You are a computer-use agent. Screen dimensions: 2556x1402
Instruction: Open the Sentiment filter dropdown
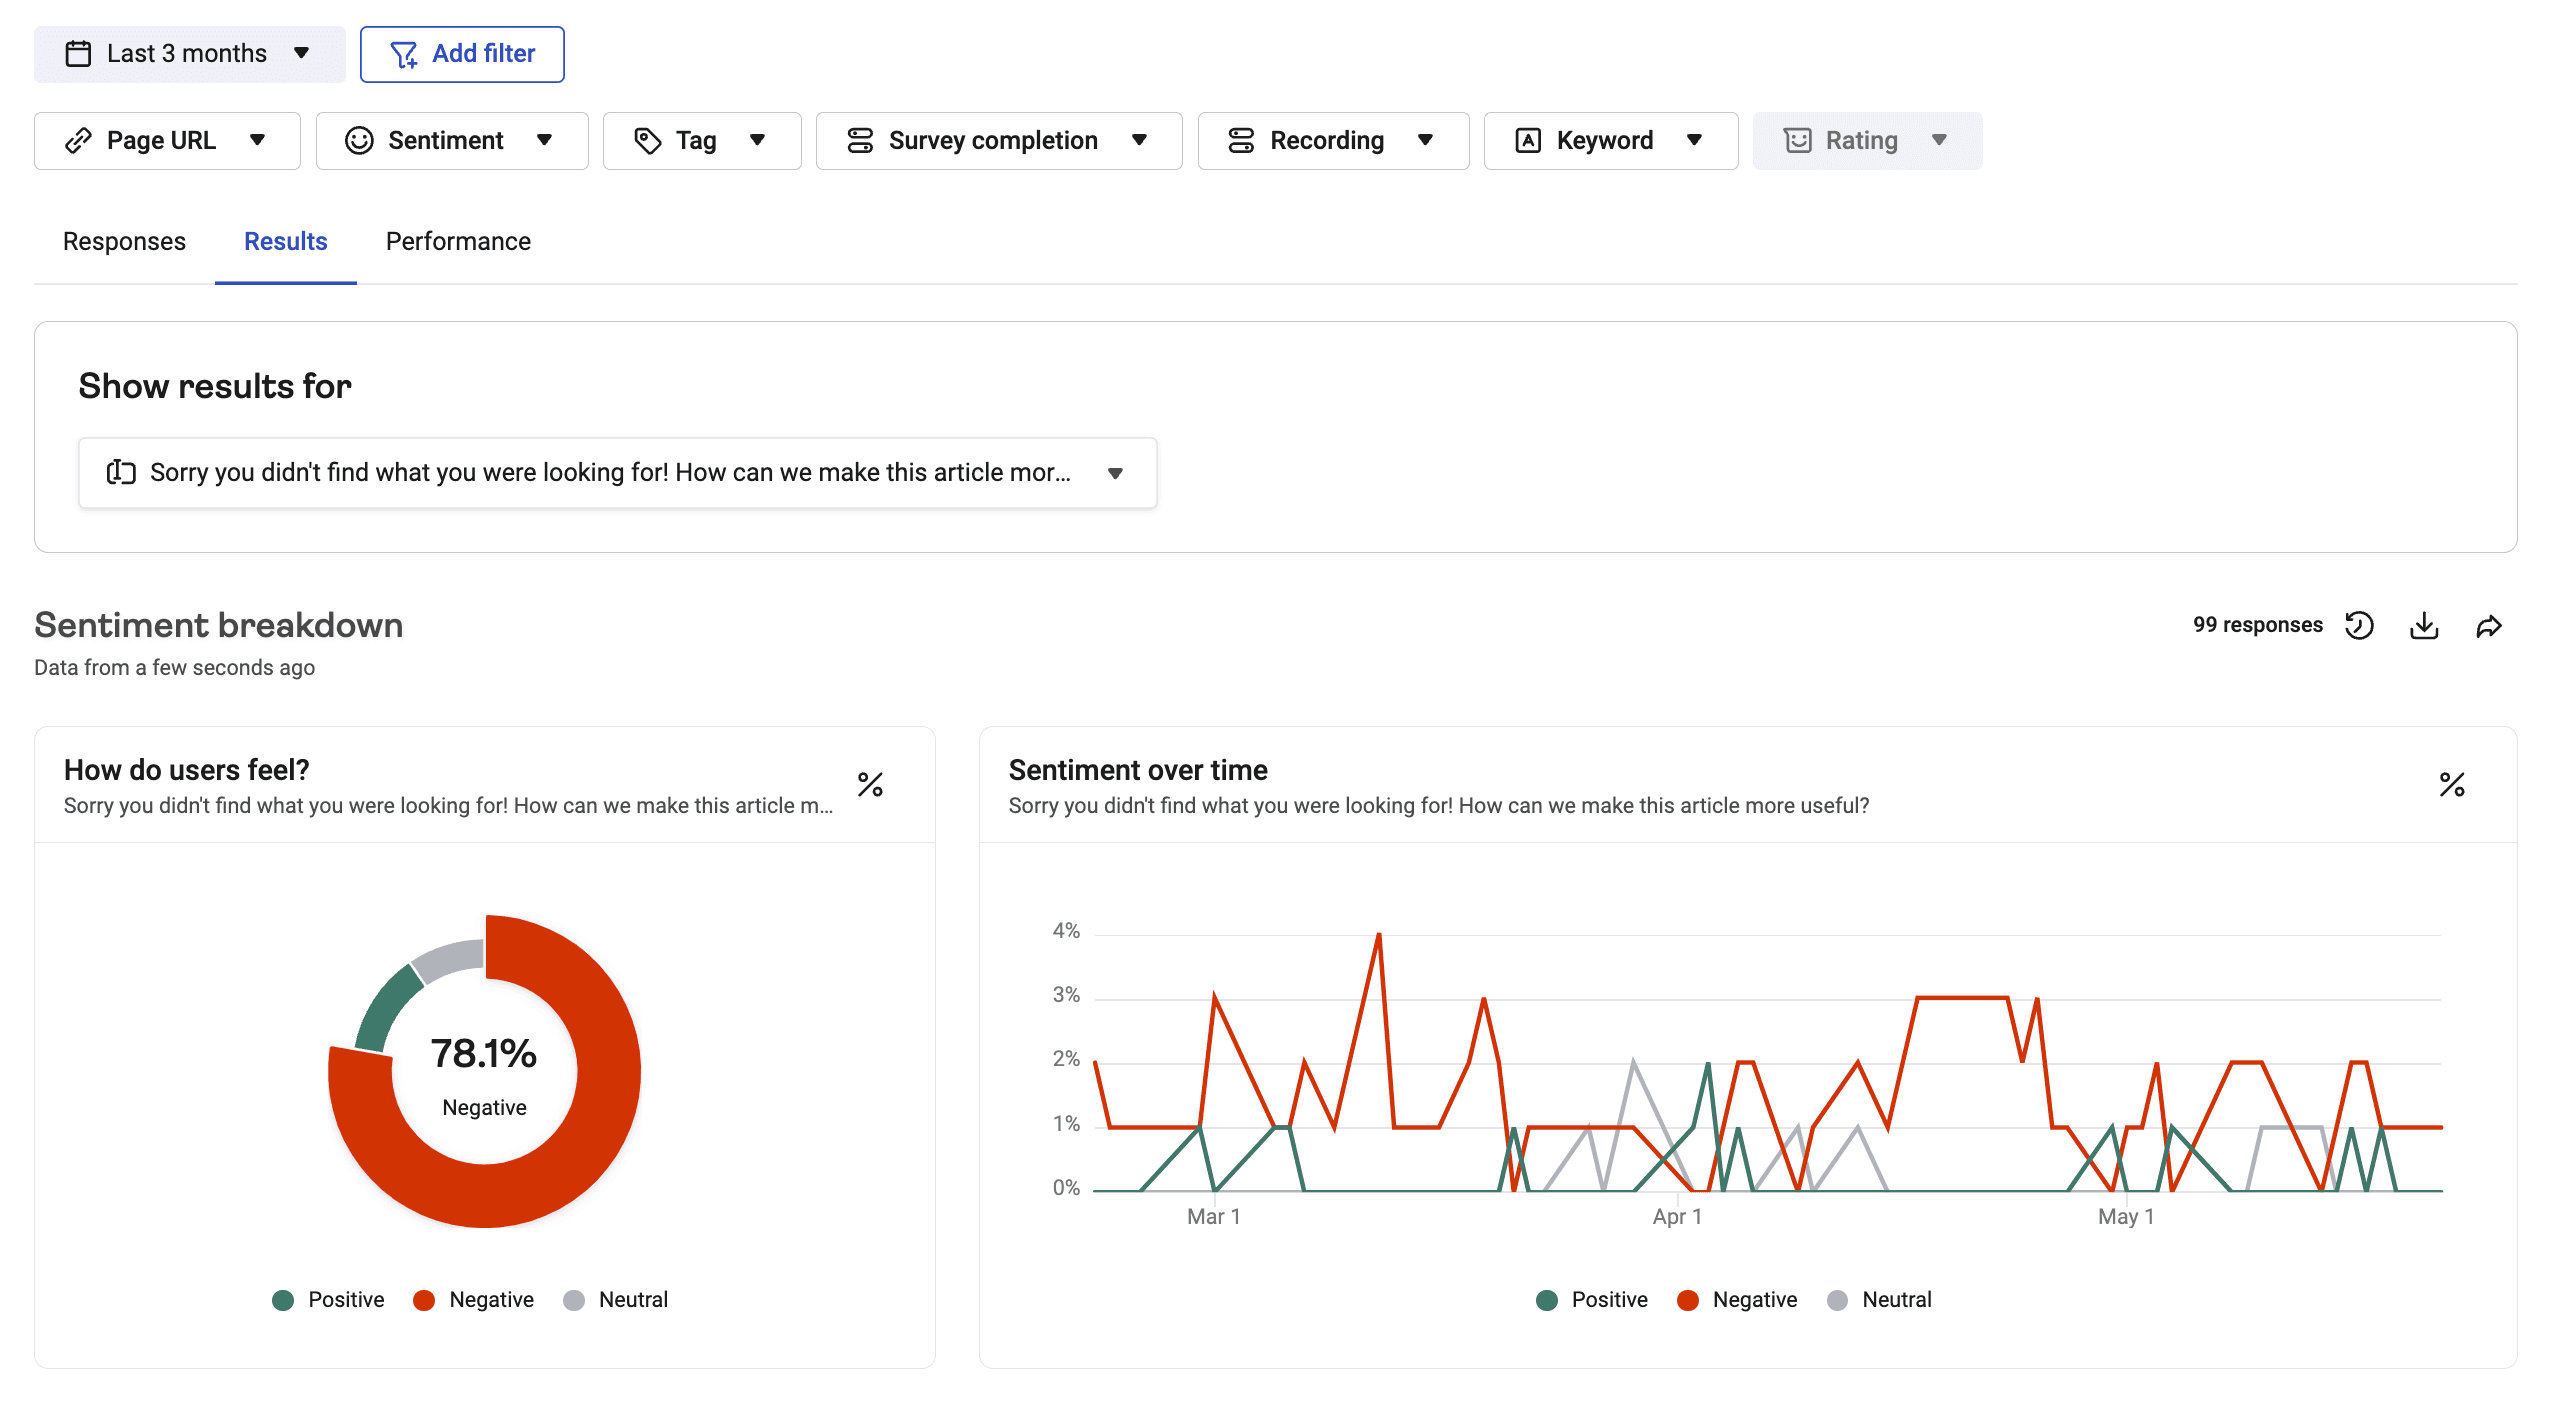coord(452,141)
